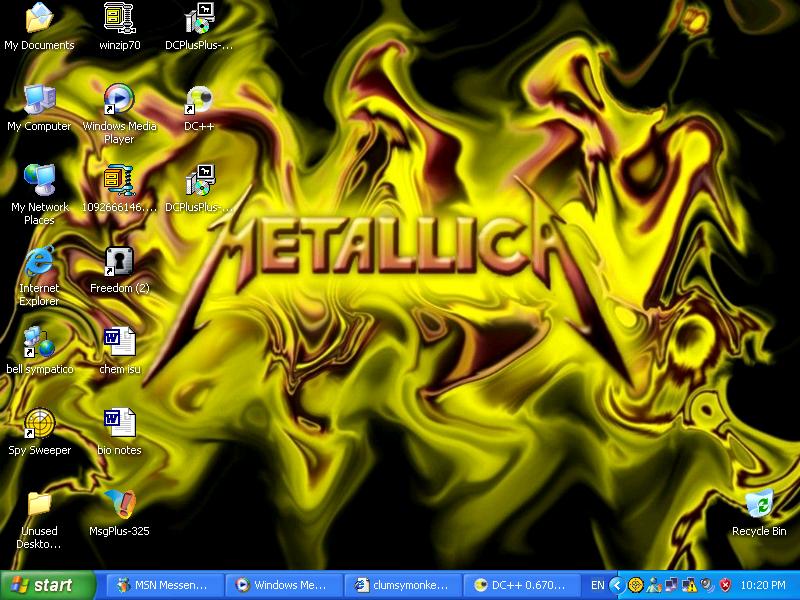The height and width of the screenshot is (600, 800).
Task: Click the red Security Center shield tray icon
Action: [725, 585]
